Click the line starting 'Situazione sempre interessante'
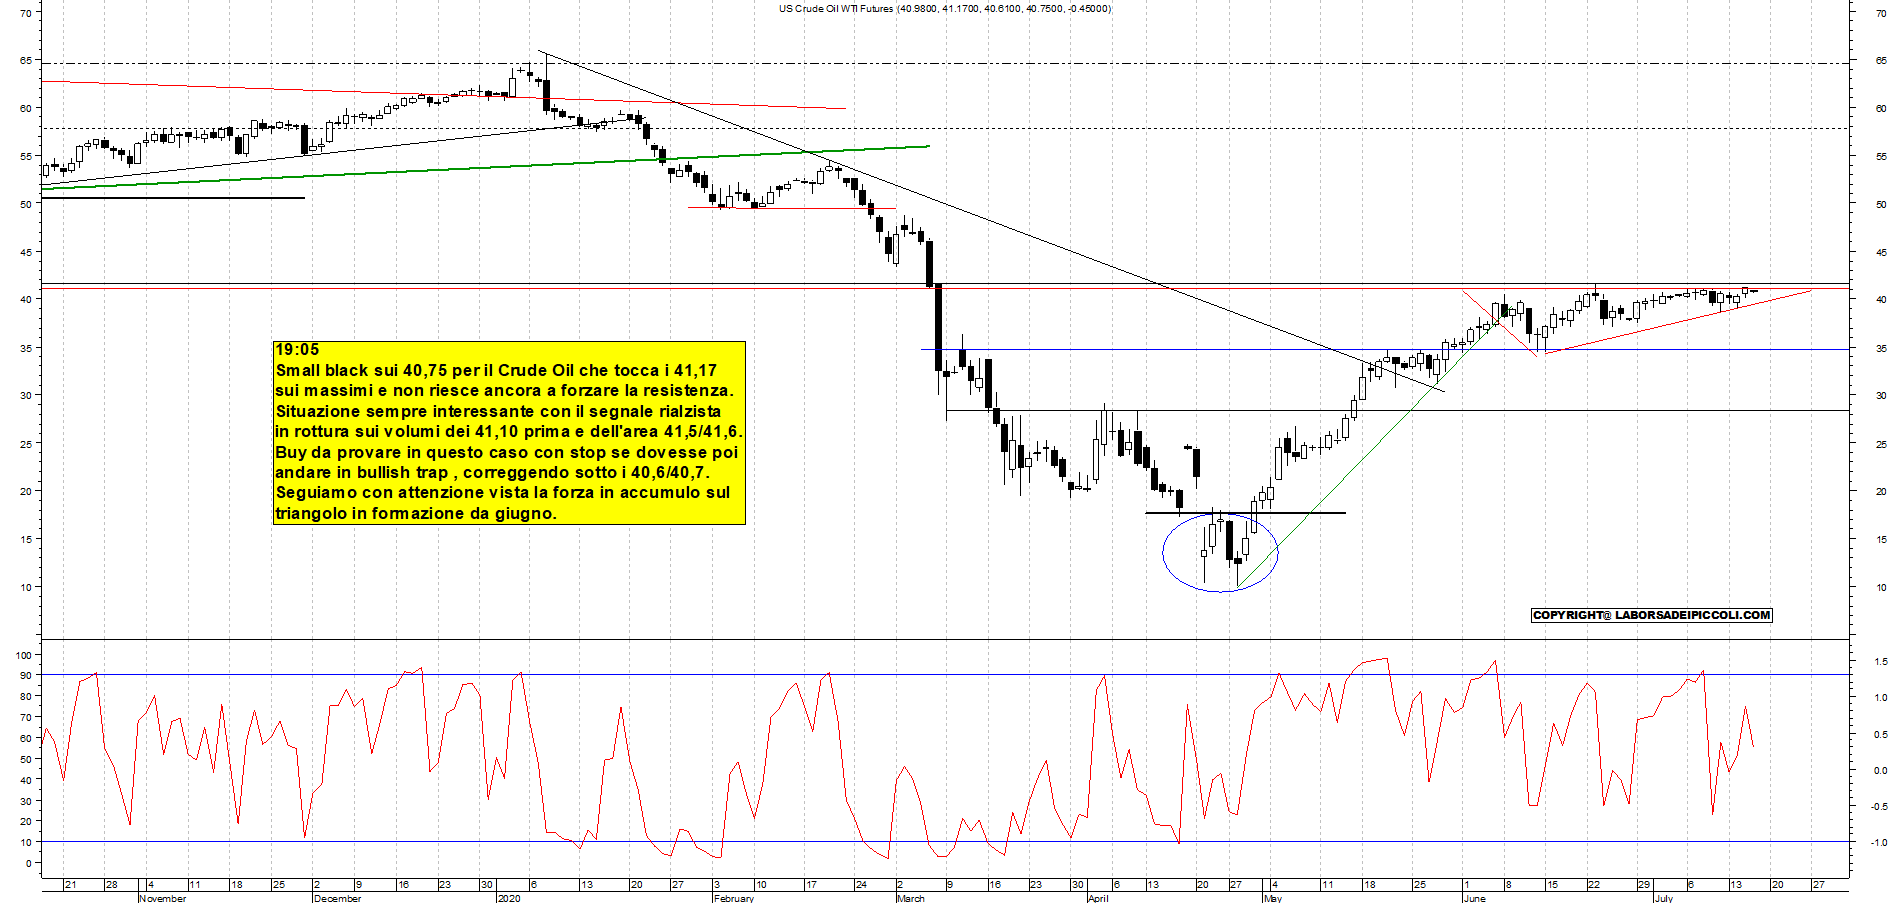 (x=498, y=411)
